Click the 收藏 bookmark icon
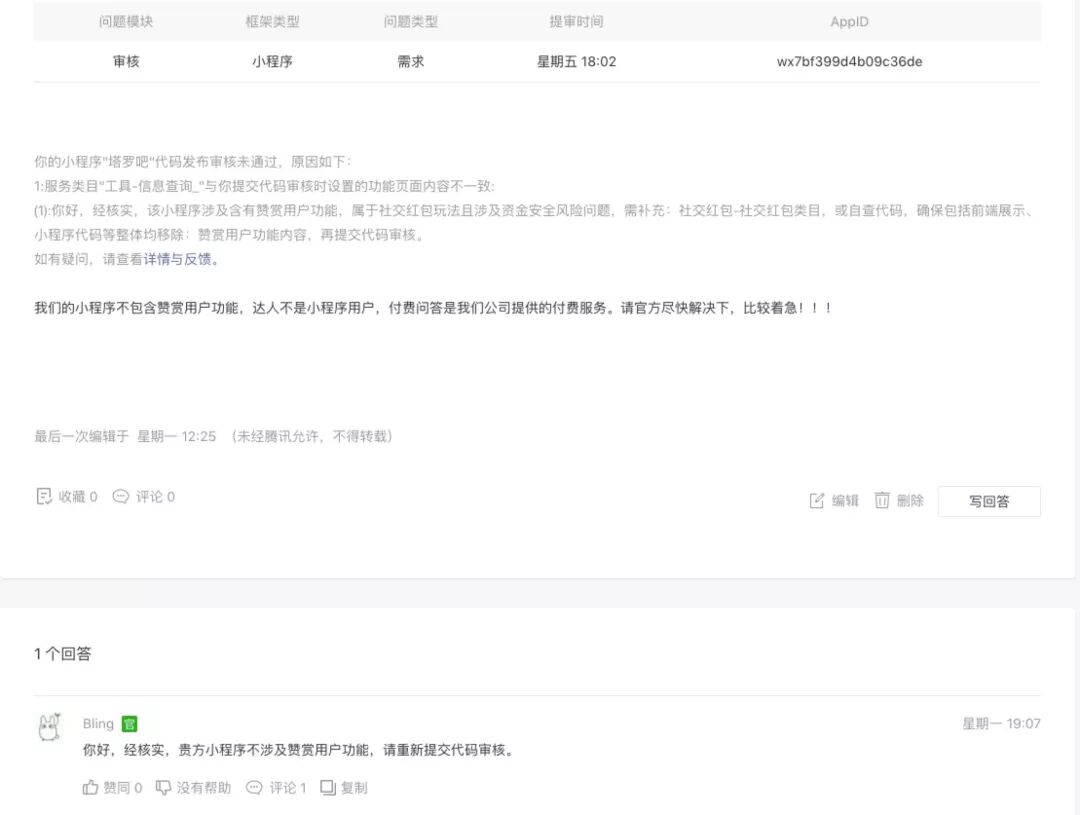 (43, 496)
